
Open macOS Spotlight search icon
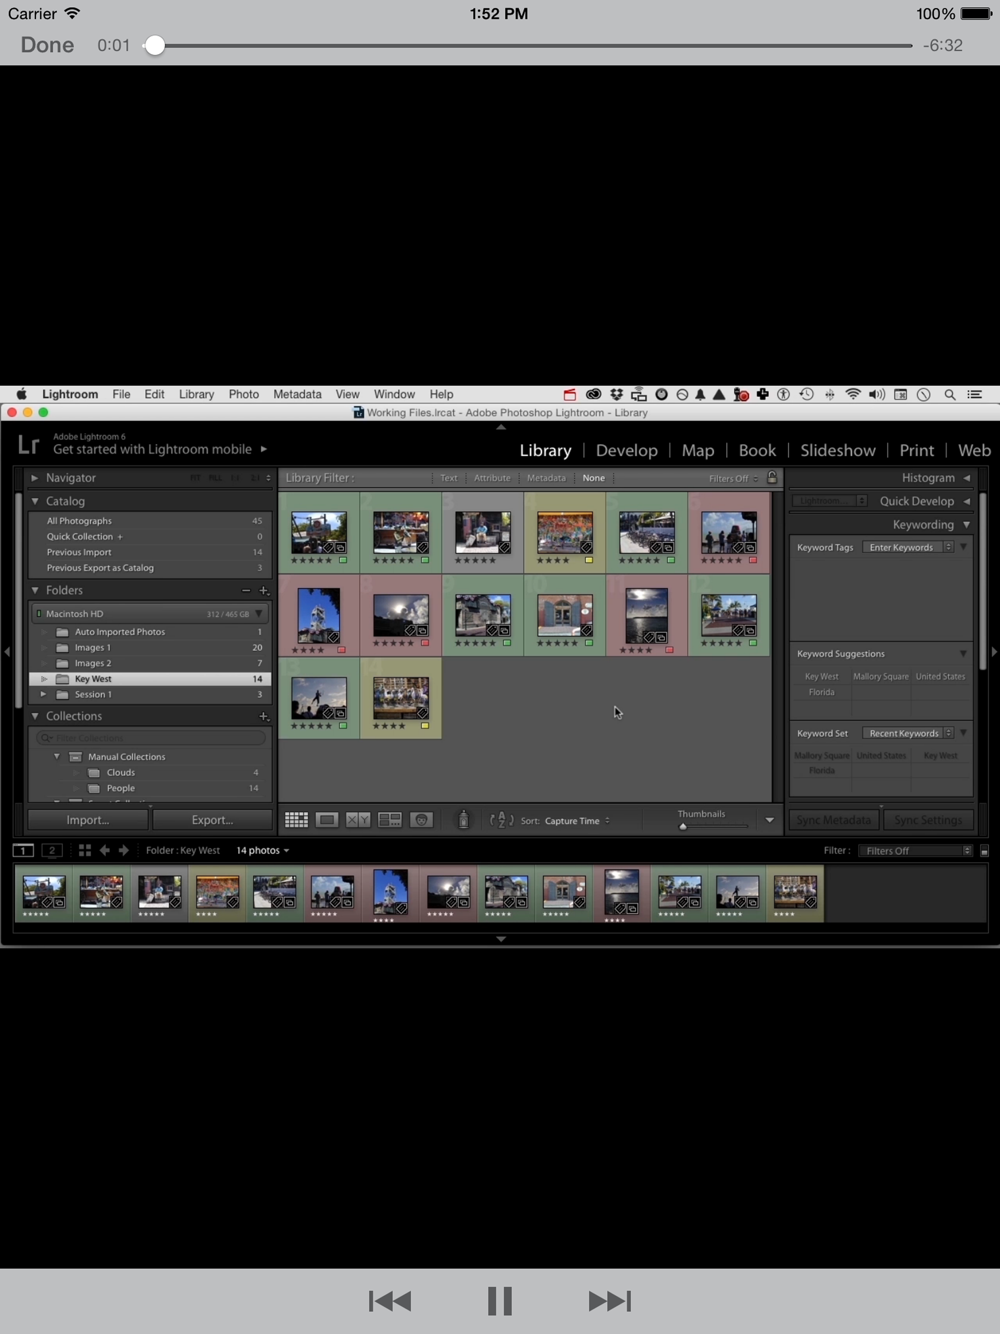click(950, 394)
